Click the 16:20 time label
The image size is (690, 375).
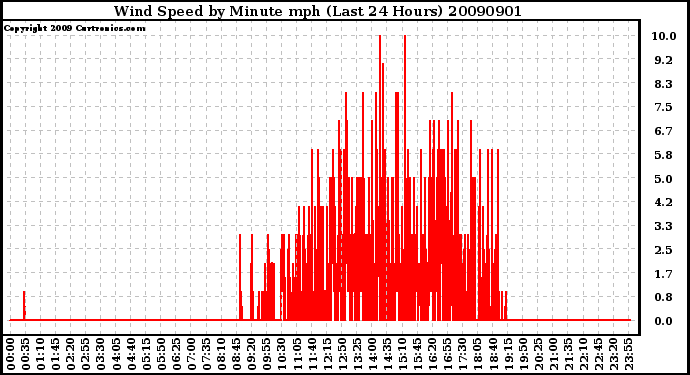coord(433,354)
